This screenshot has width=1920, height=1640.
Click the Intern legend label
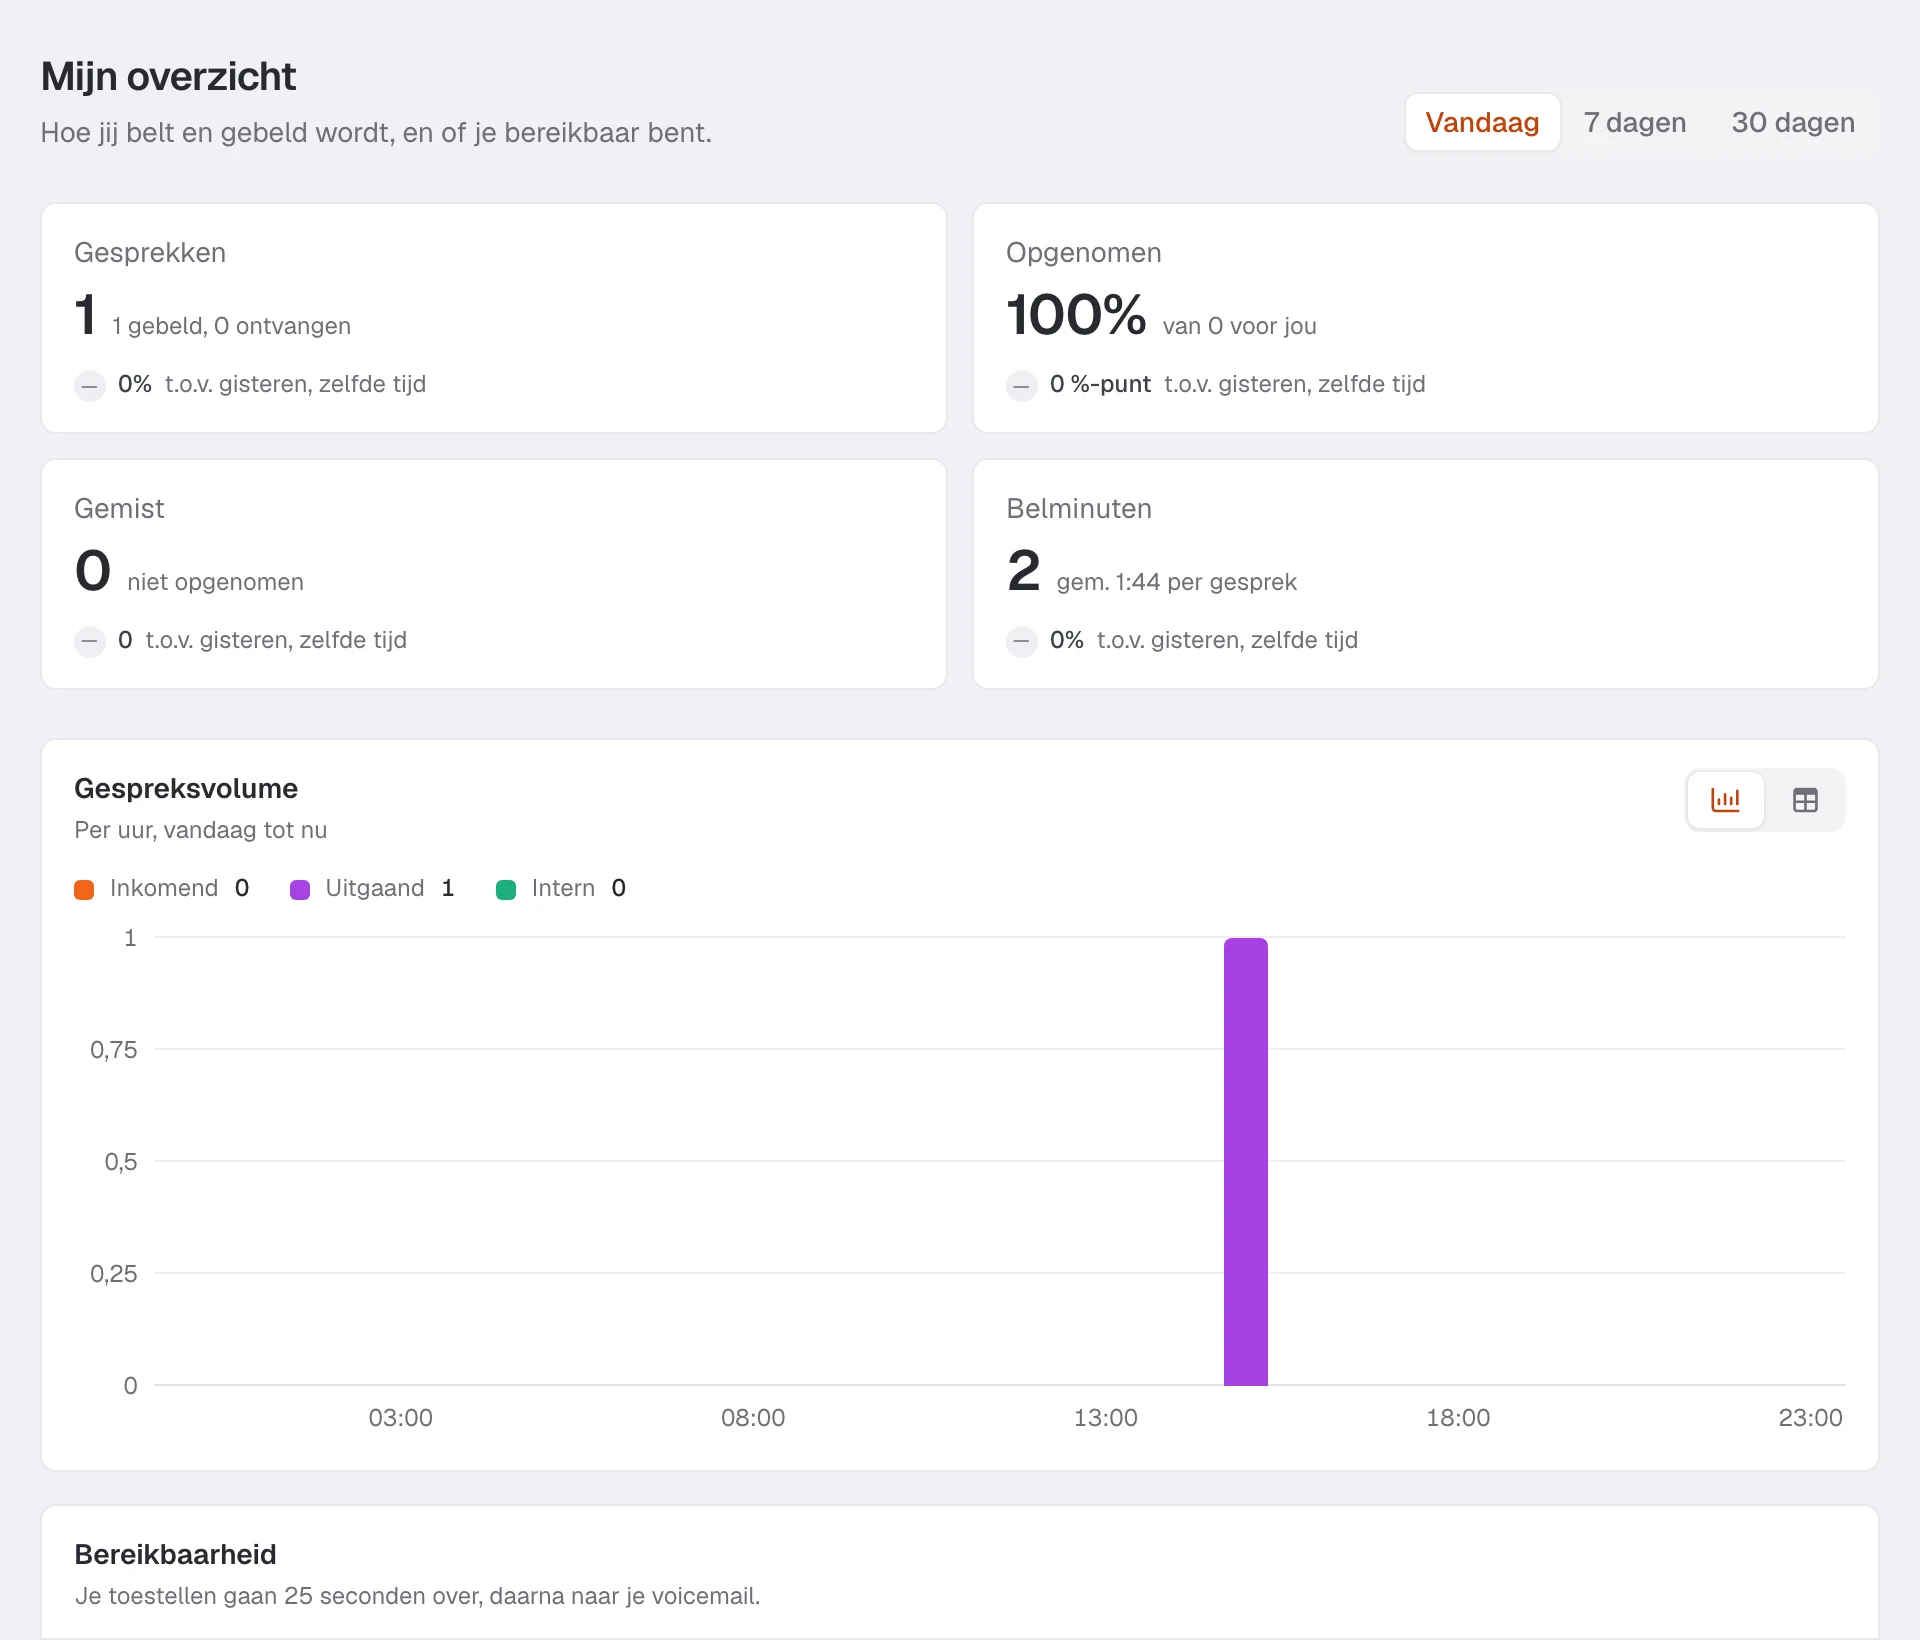563,888
